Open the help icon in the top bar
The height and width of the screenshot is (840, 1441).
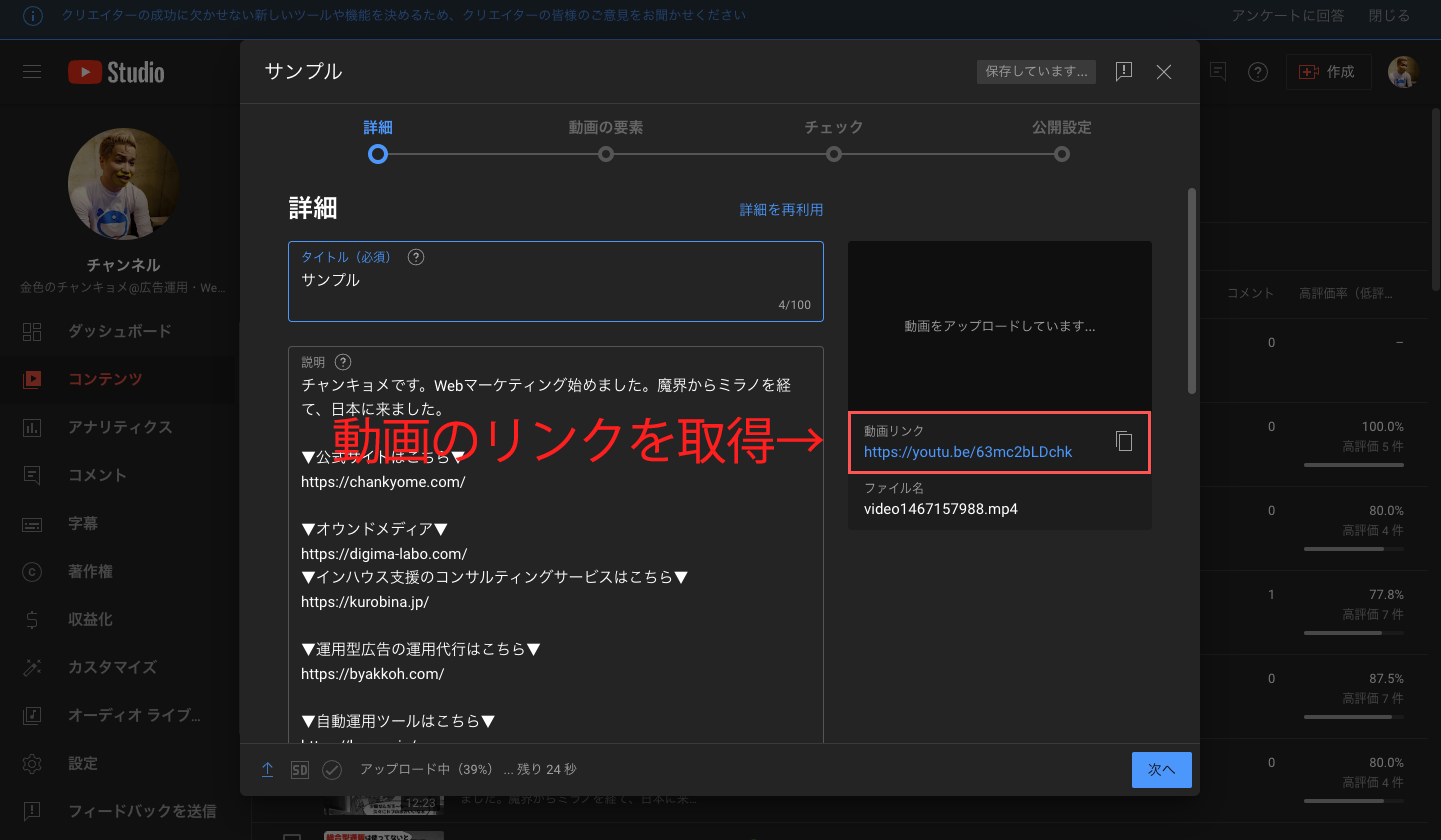pyautogui.click(x=1258, y=72)
